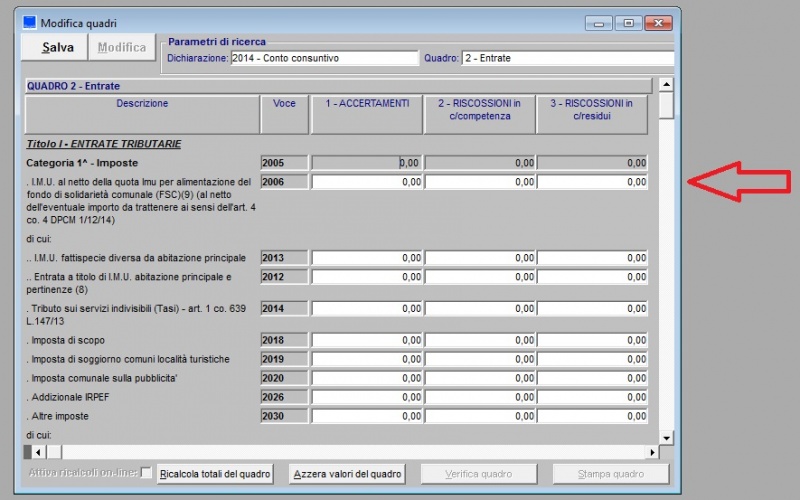The image size is (800, 500).
Task: Toggle Attiva ricalcoli on-line checkbox
Action: coord(147,473)
